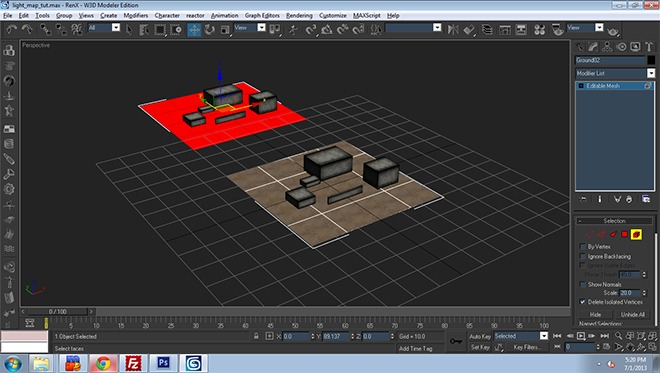Choose the Rectangular Selection Region tool
Image resolution: width=660 pixels, height=373 pixels.
click(160, 29)
